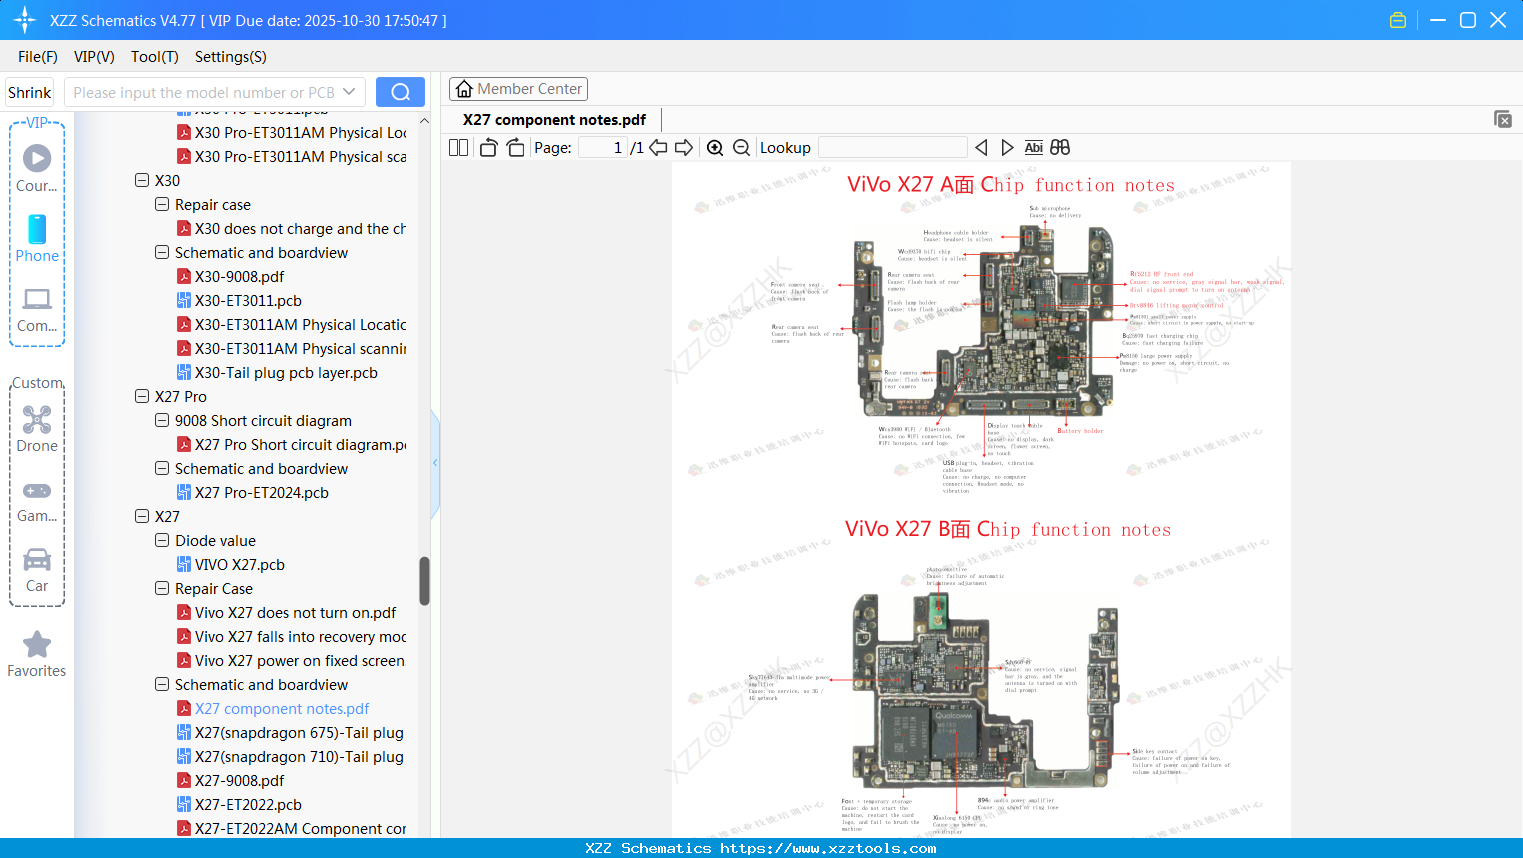1523x858 pixels.
Task: Toggle Abl whole-word match icon
Action: point(1033,147)
